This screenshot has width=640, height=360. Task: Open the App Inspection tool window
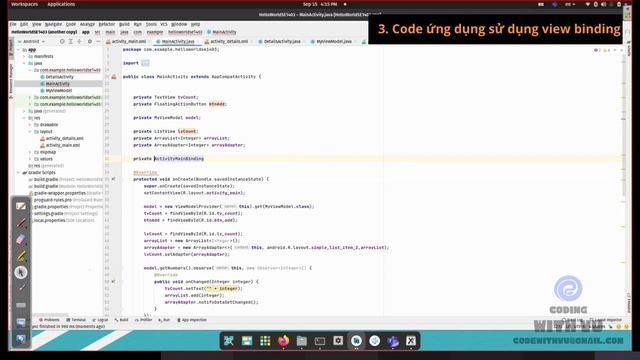[192, 320]
